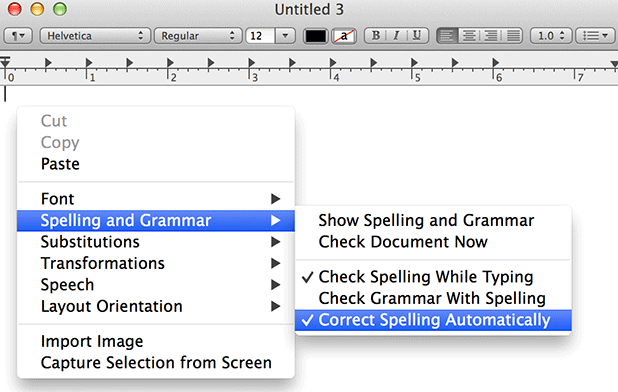Open the Font submenu
Viewport: 618px width, 392px height.
156,199
